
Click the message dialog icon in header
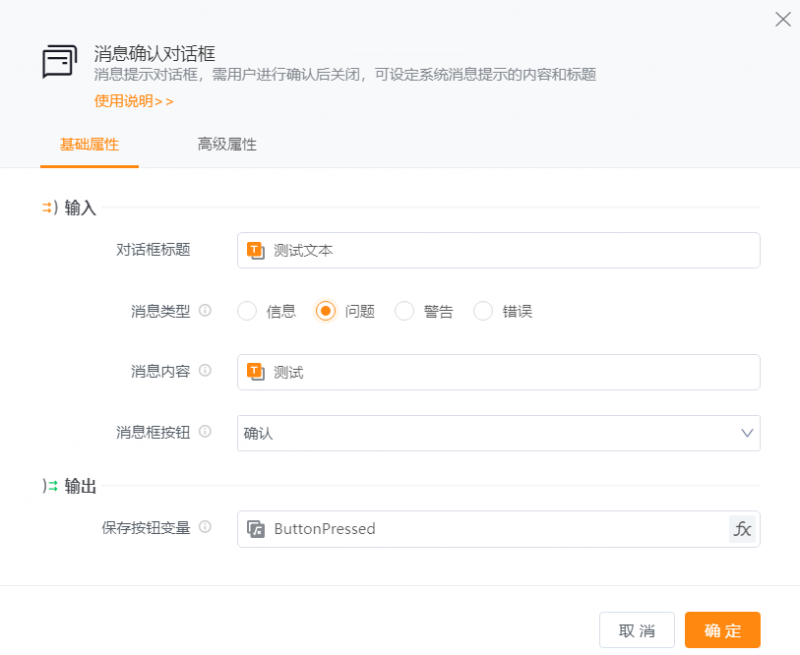pyautogui.click(x=59, y=62)
